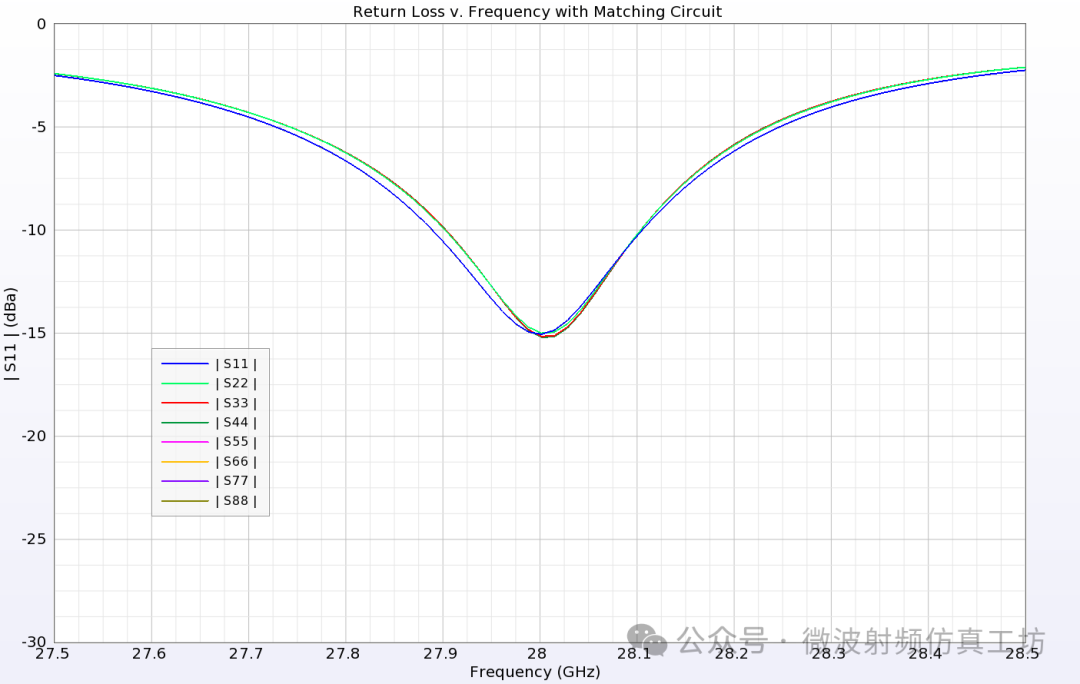The height and width of the screenshot is (684, 1080).
Task: Click the y-axis tick label 0
Action: [41, 25]
